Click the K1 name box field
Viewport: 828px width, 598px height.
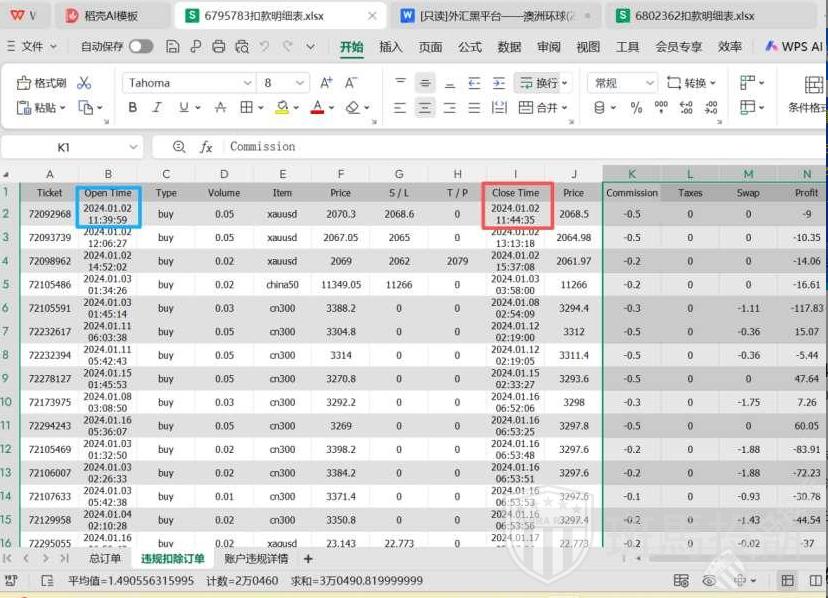(x=64, y=147)
